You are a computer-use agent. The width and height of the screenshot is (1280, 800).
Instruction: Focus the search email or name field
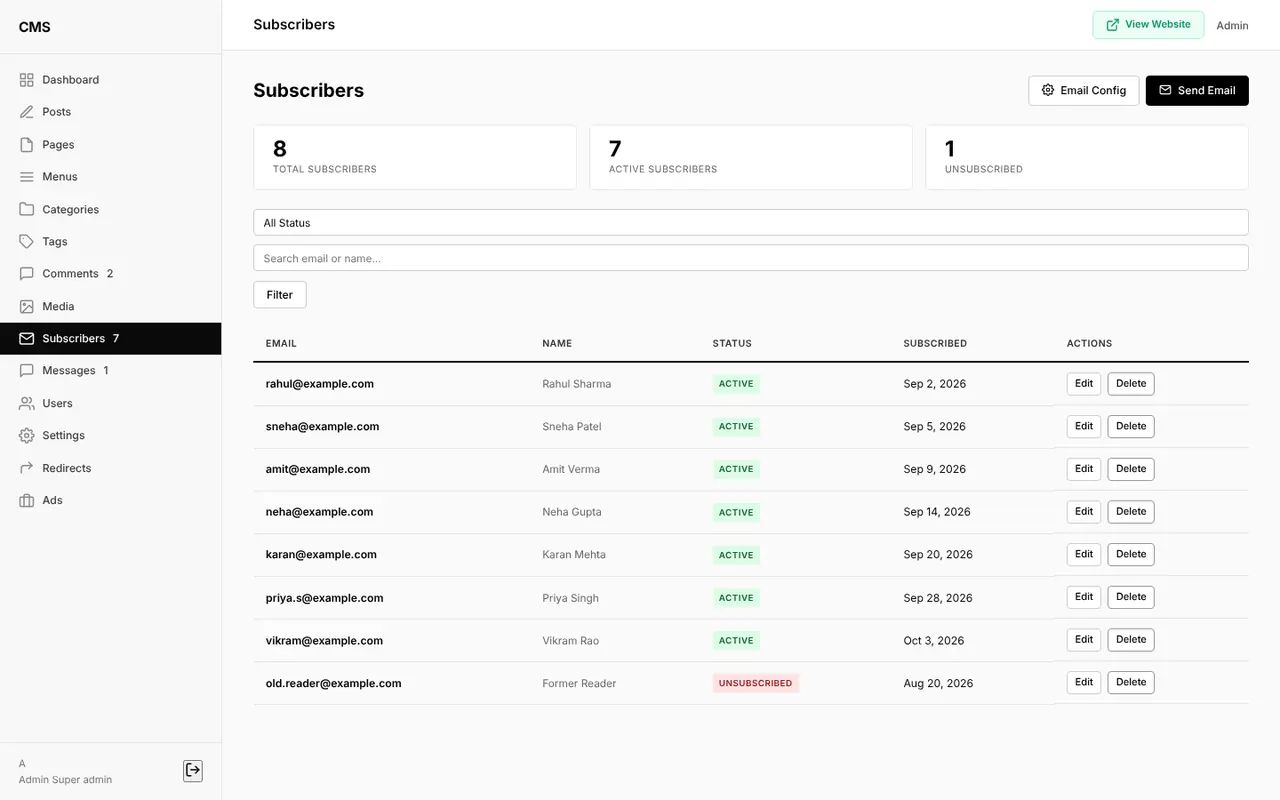(751, 258)
